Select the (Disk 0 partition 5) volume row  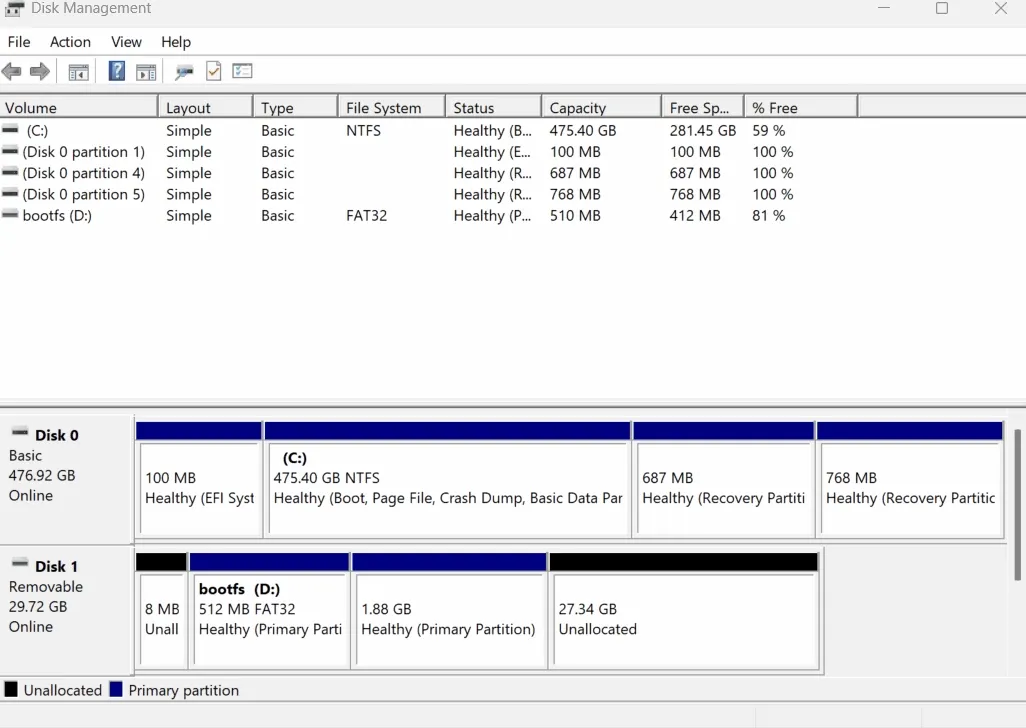tap(429, 194)
